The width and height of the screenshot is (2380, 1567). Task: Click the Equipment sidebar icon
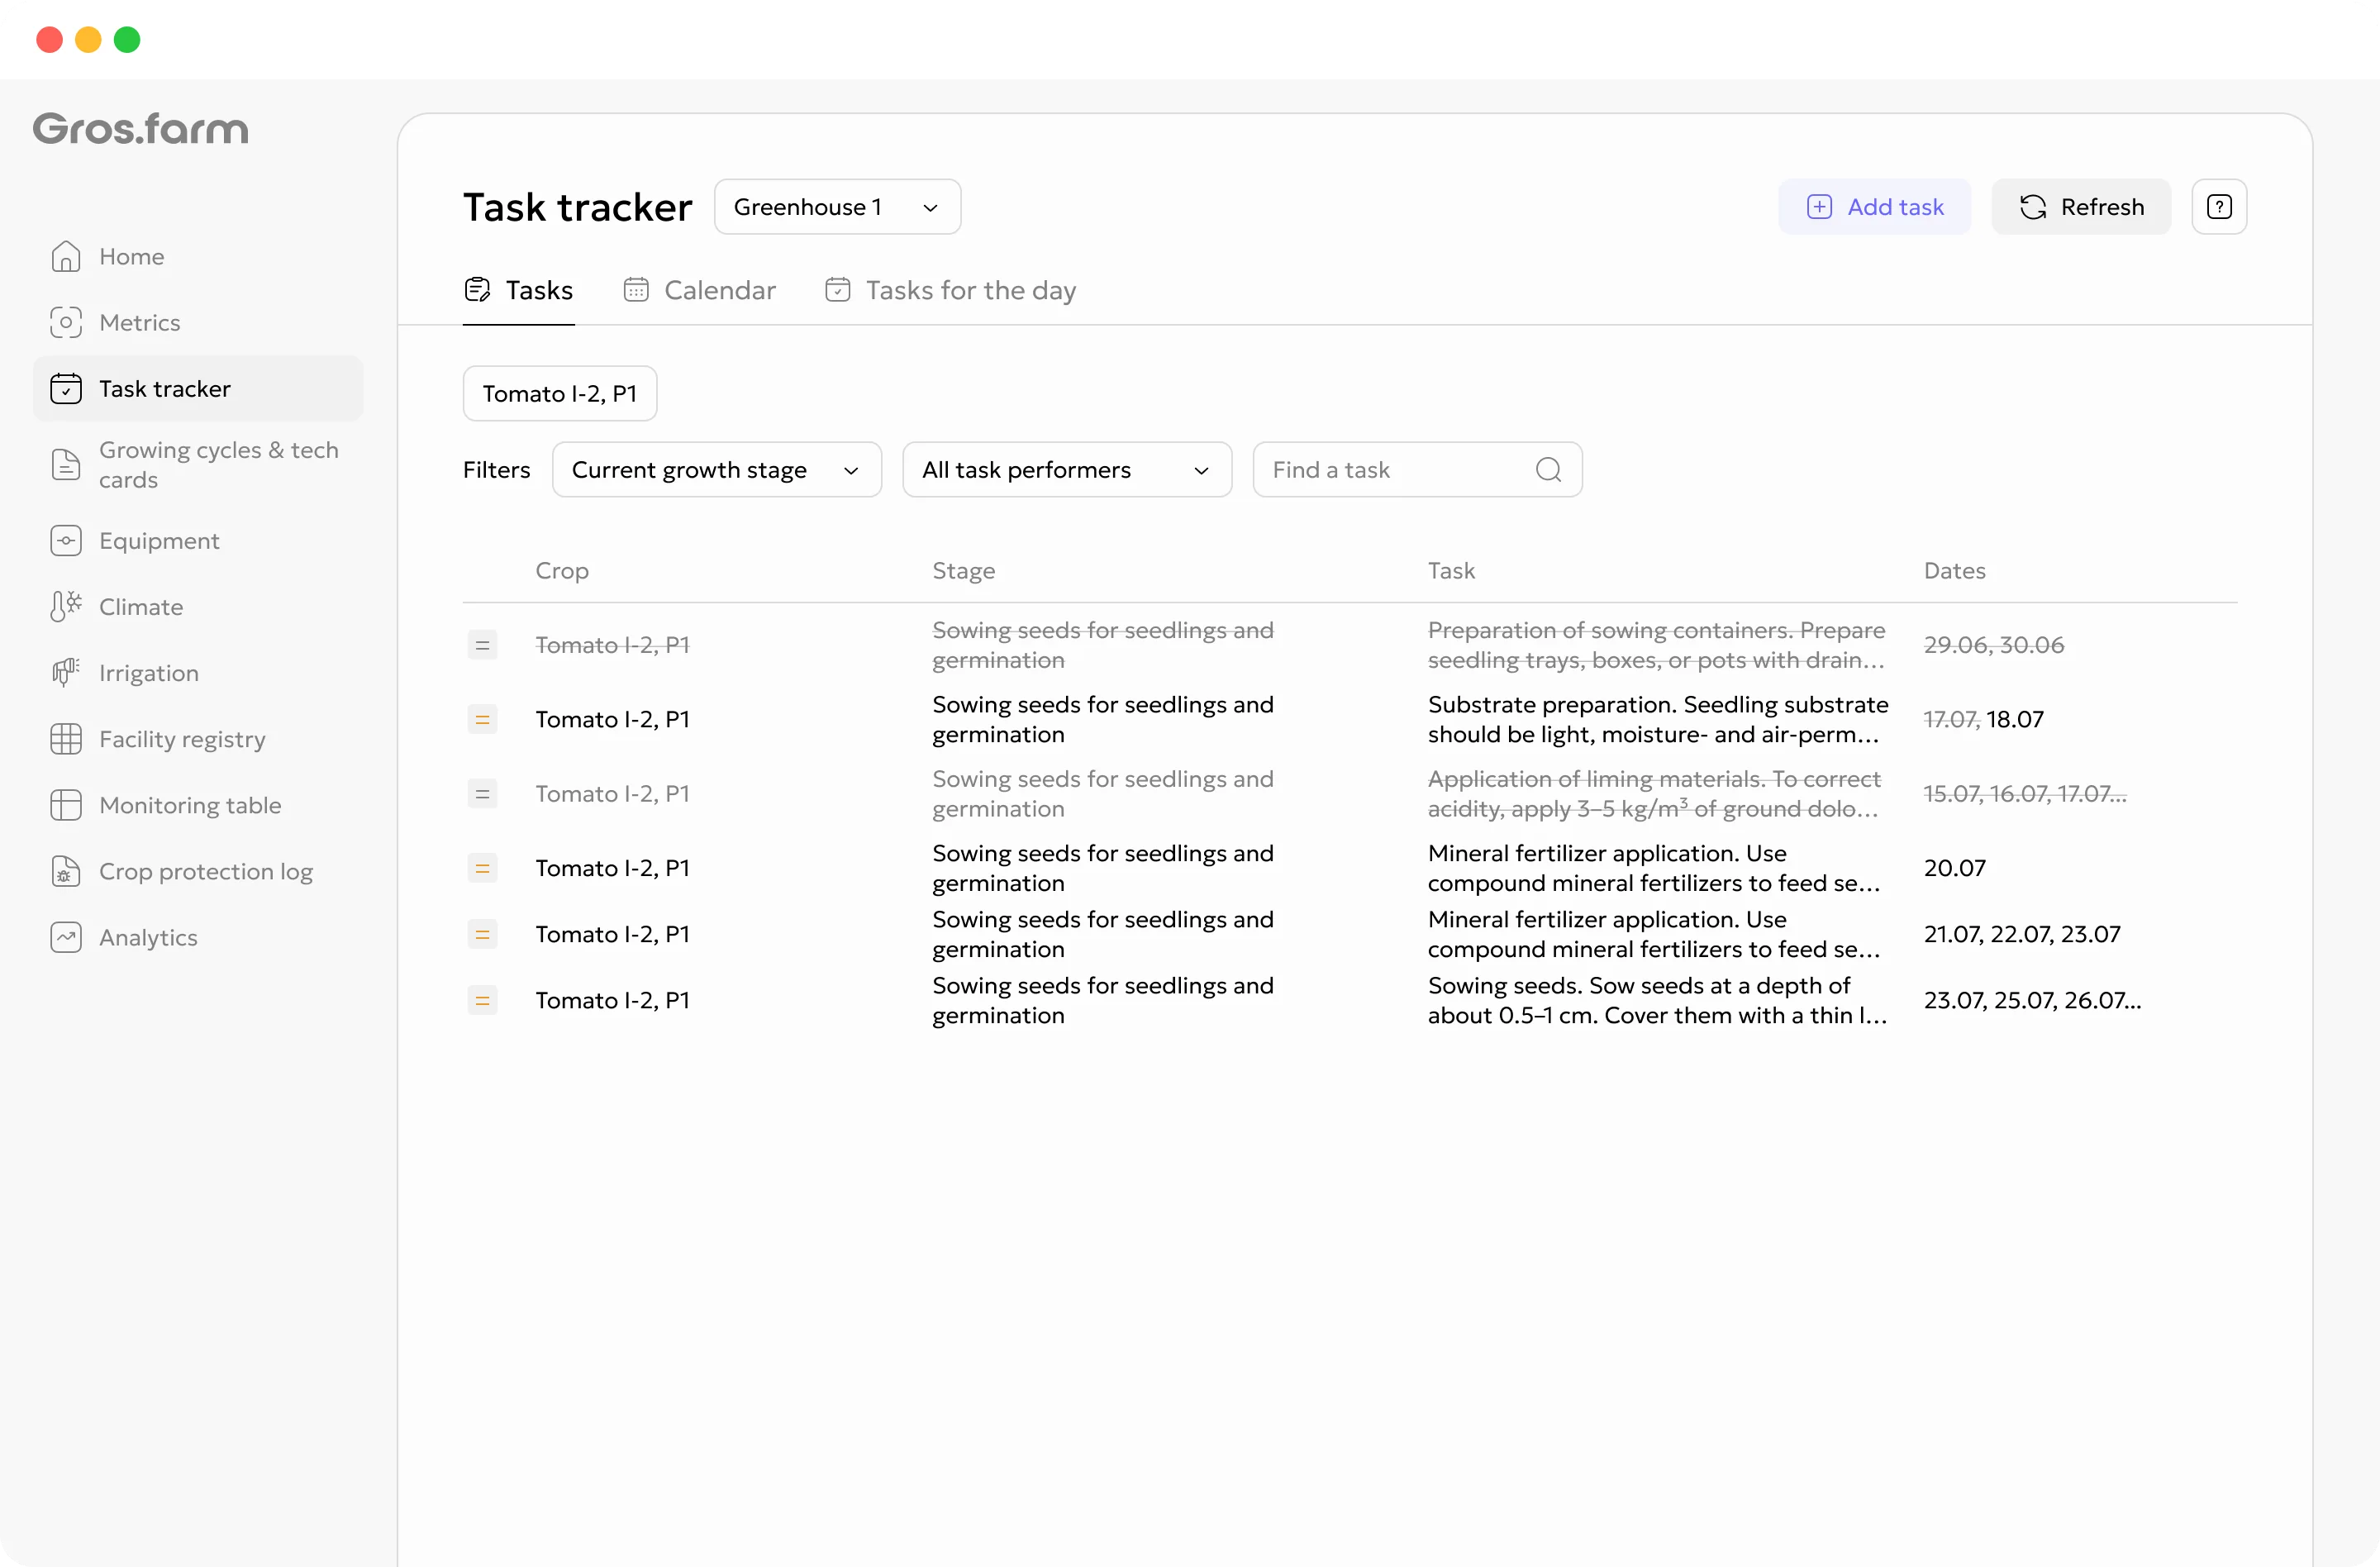(x=66, y=541)
